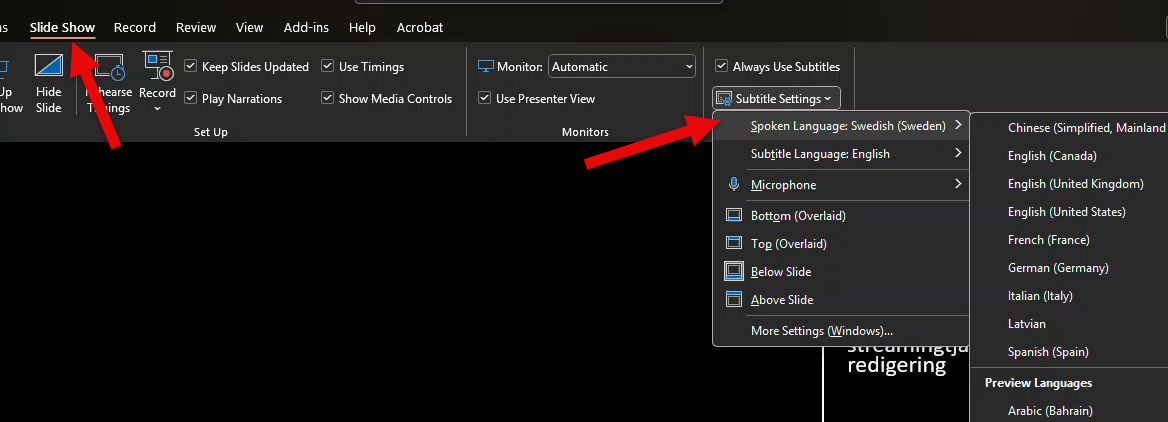The width and height of the screenshot is (1168, 422).
Task: Choose the Above Slide subtitle position icon
Action: [x=734, y=300]
